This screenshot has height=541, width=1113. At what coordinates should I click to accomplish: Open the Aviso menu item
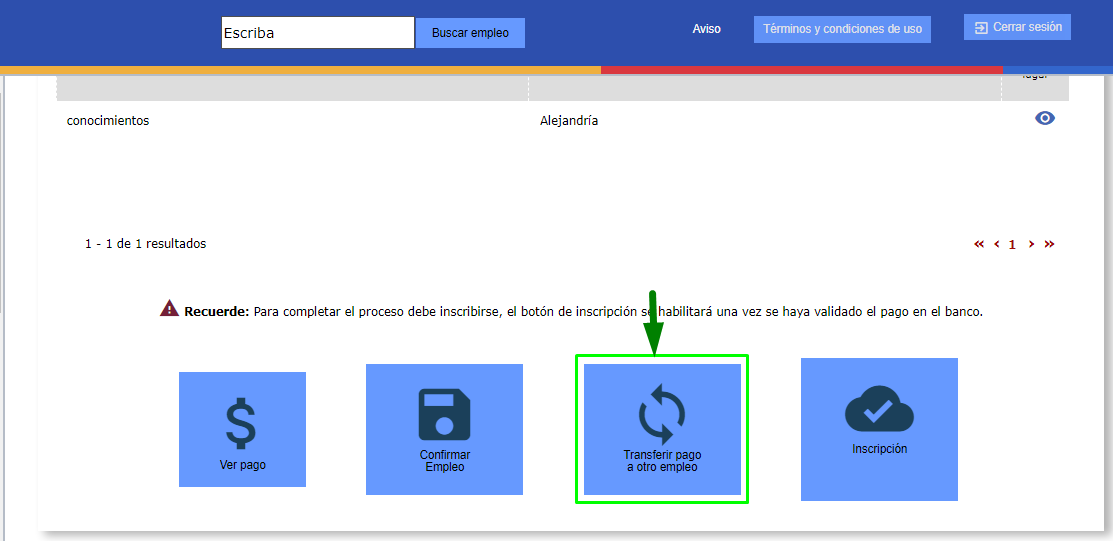coord(706,29)
